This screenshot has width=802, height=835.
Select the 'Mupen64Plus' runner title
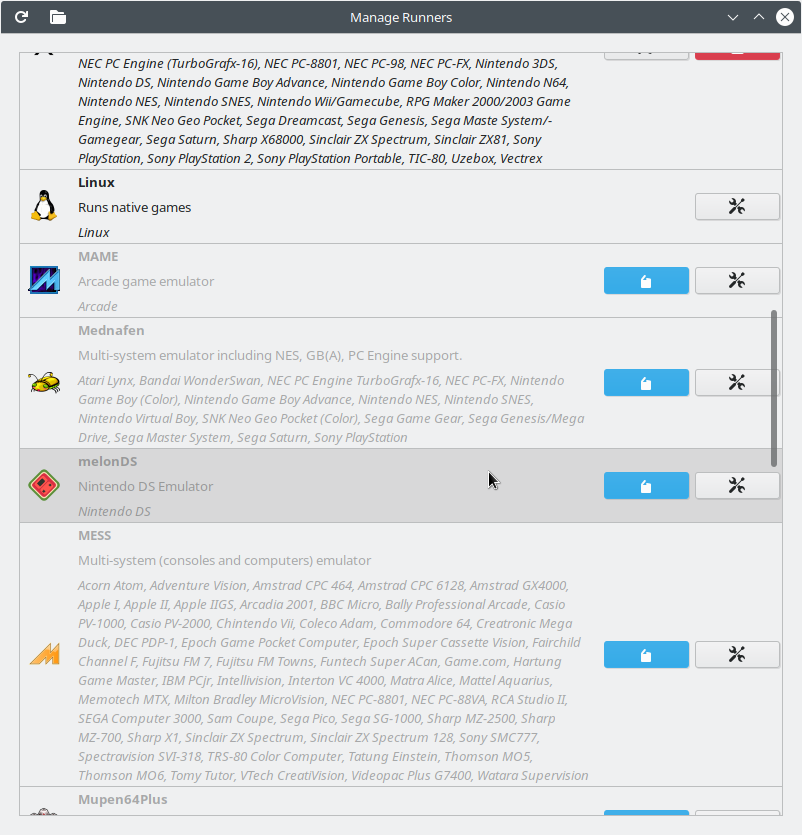122,799
